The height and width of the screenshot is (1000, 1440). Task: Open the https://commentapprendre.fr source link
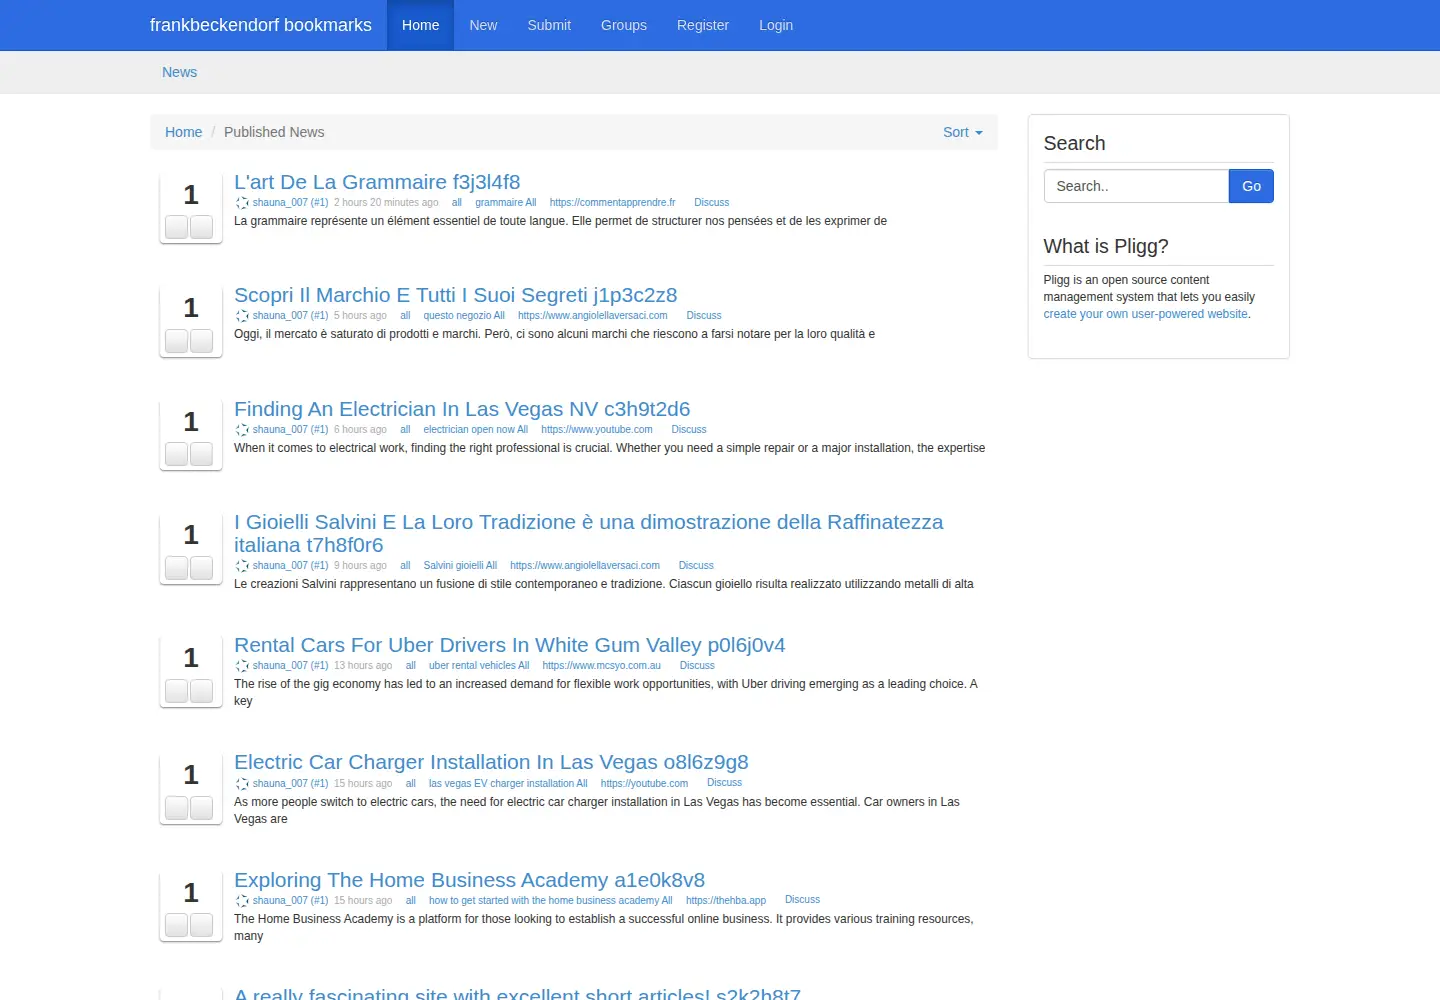612,203
